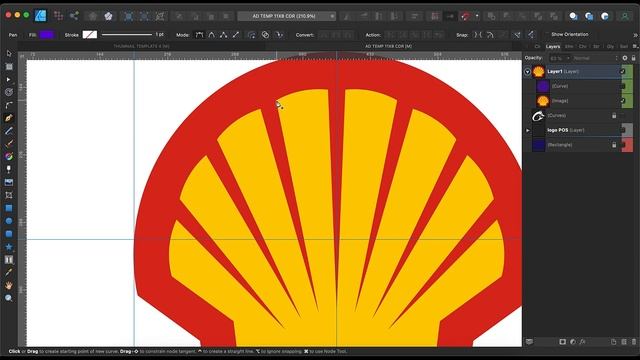Choose Smart Mode in Mode group
Viewport: 640px width, 360px height.
click(x=211, y=35)
